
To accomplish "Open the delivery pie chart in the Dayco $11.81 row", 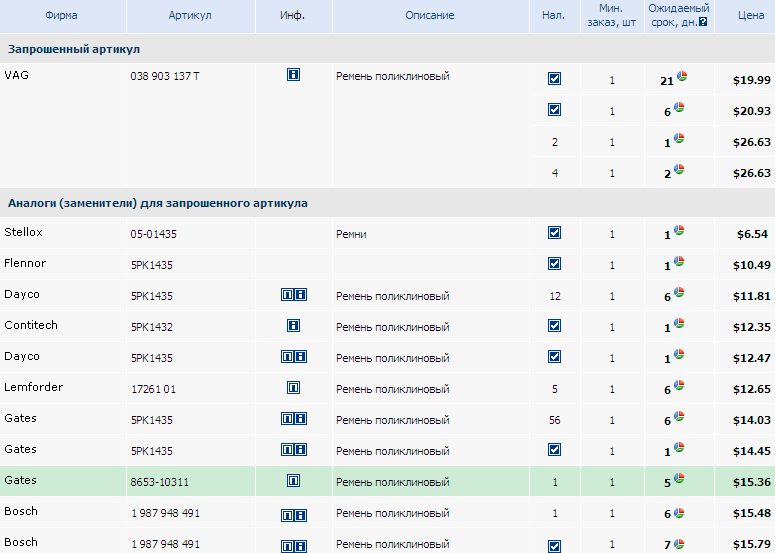I will point(679,292).
